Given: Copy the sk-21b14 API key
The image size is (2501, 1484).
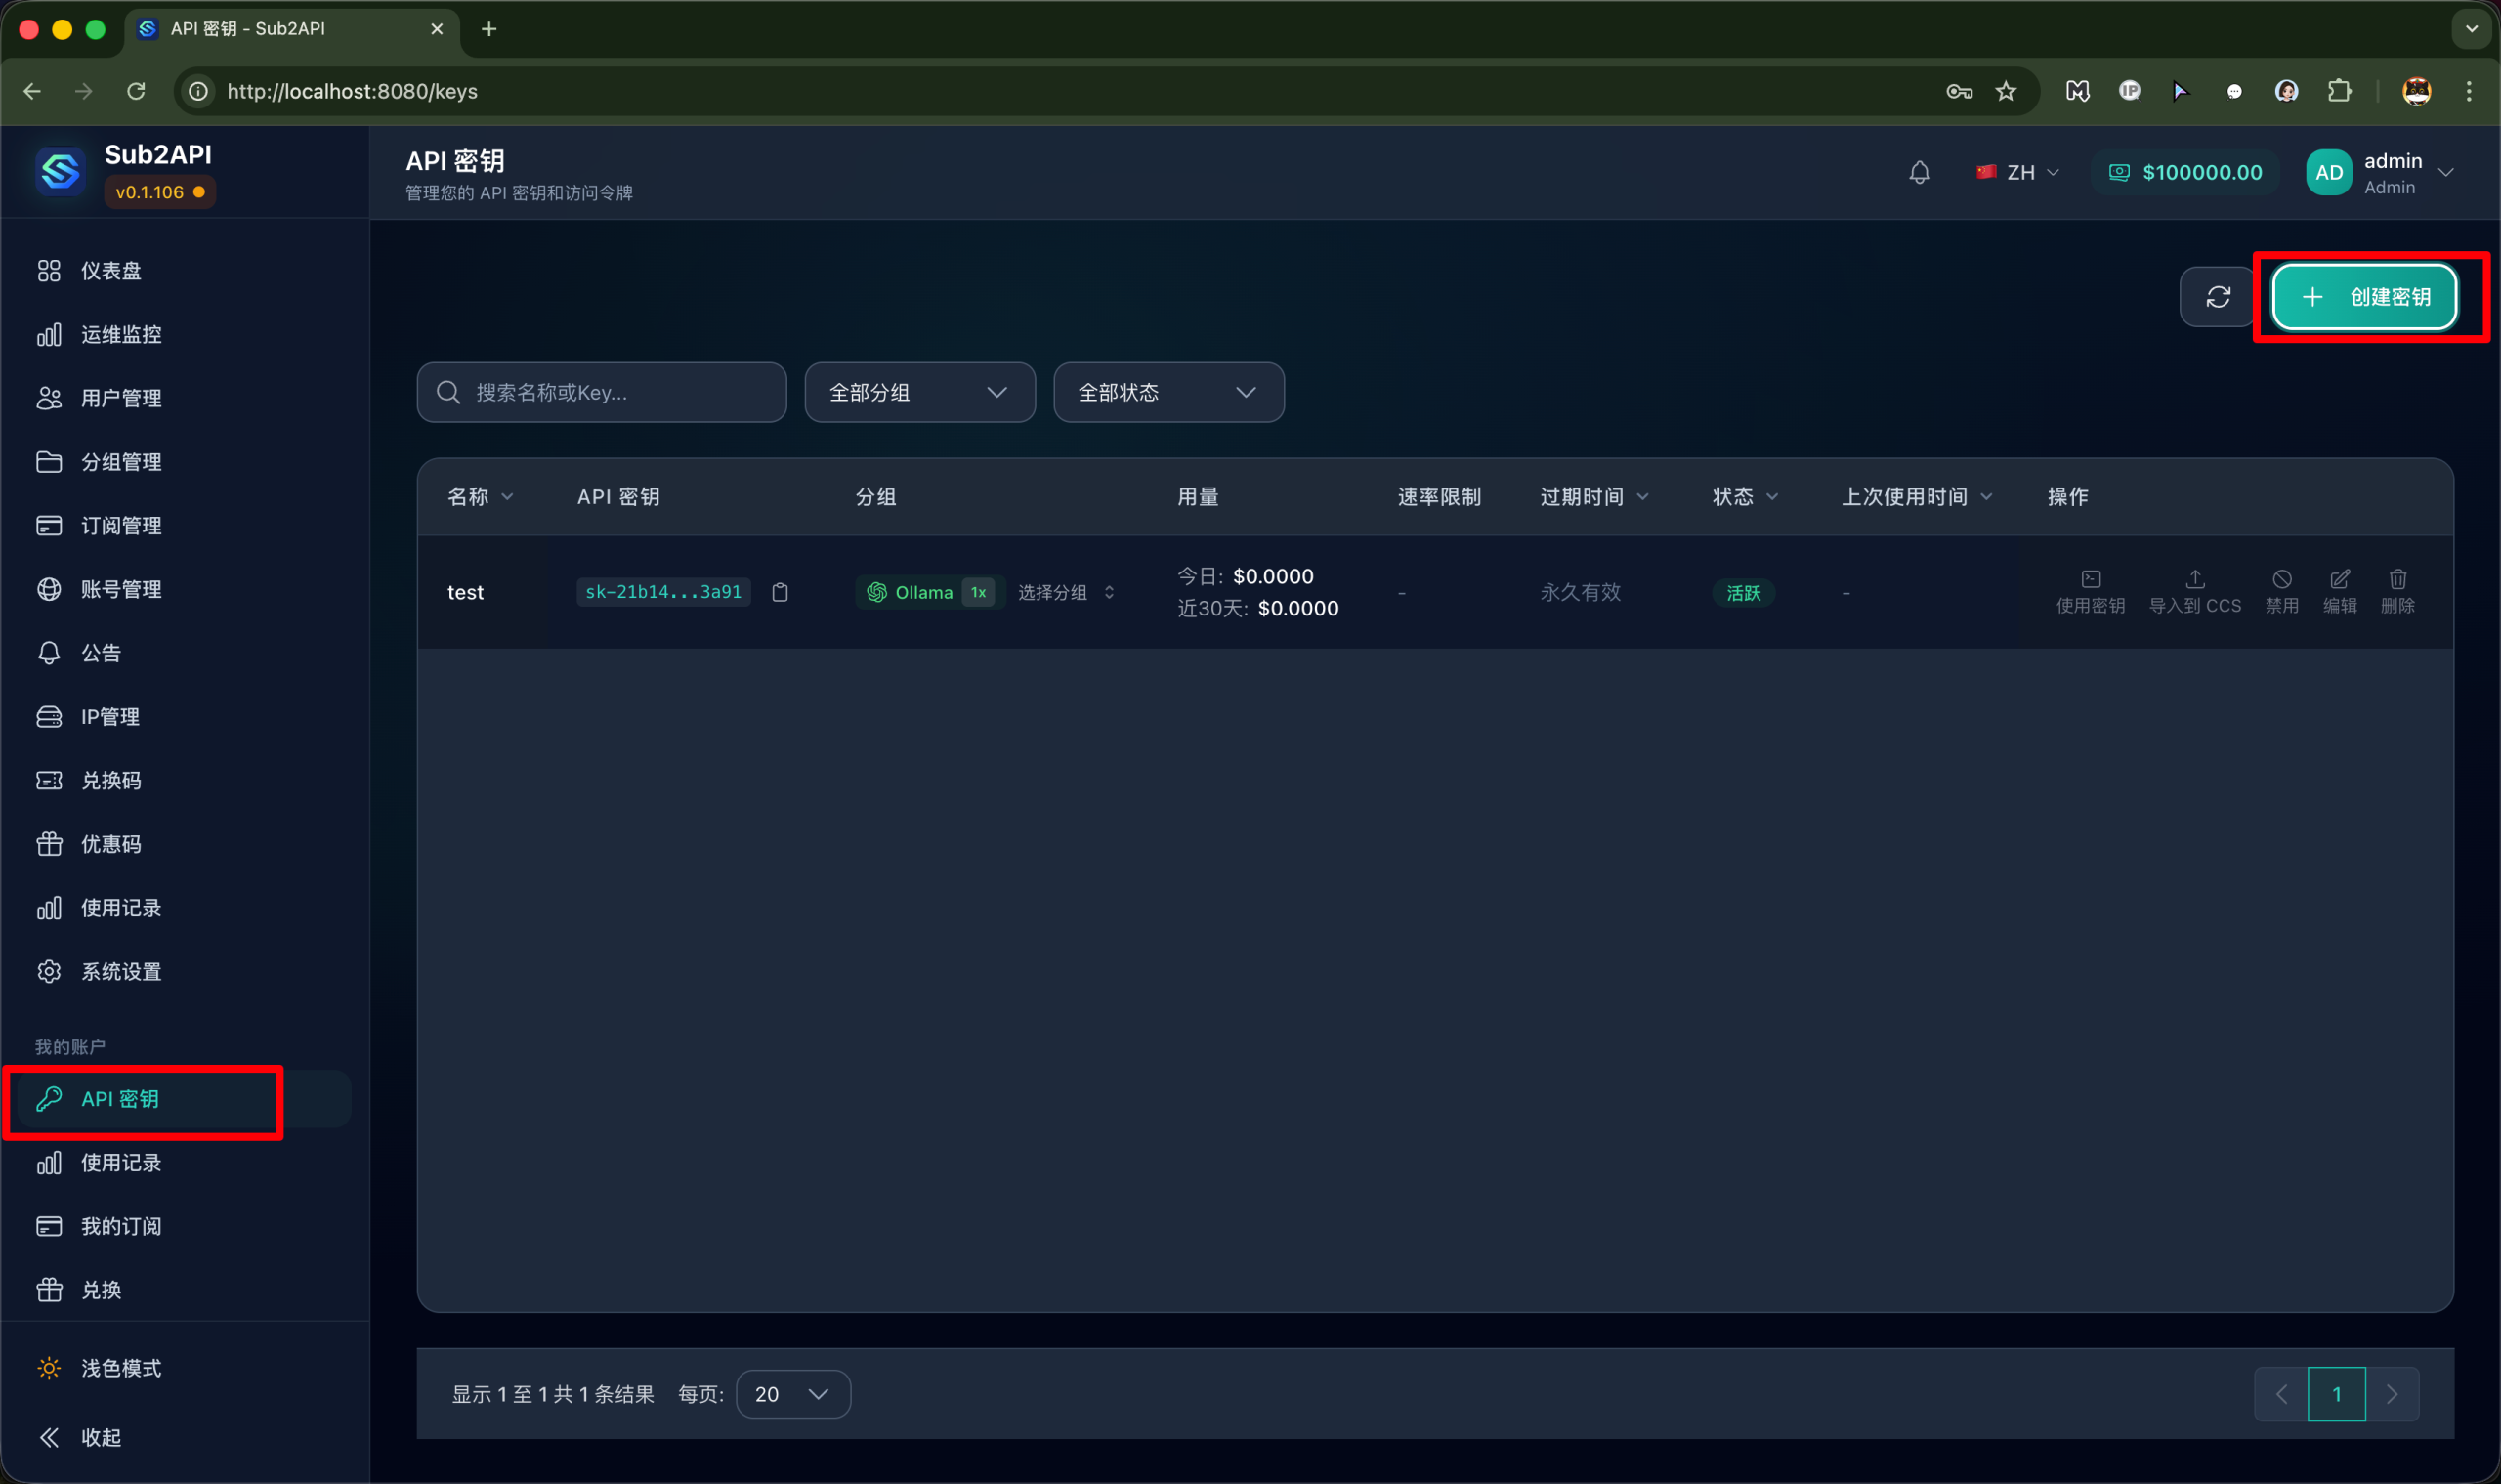Looking at the screenshot, I should click(x=780, y=592).
